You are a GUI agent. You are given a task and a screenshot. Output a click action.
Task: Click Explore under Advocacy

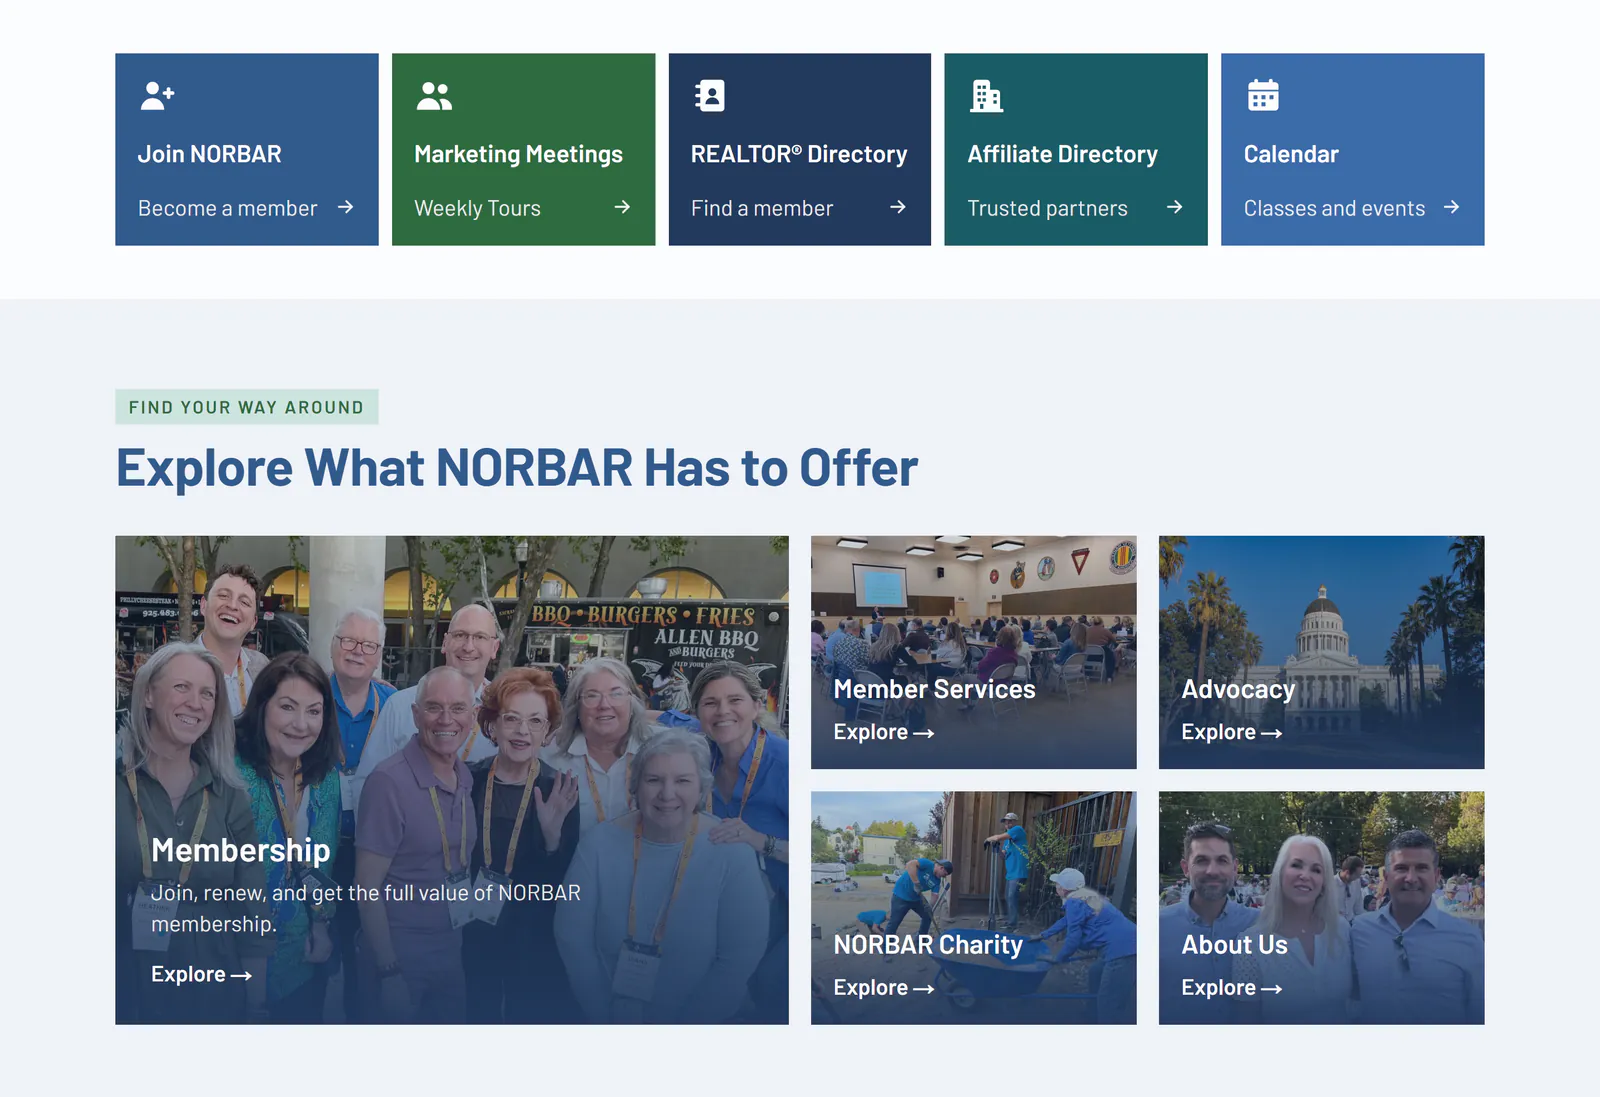(x=1231, y=732)
